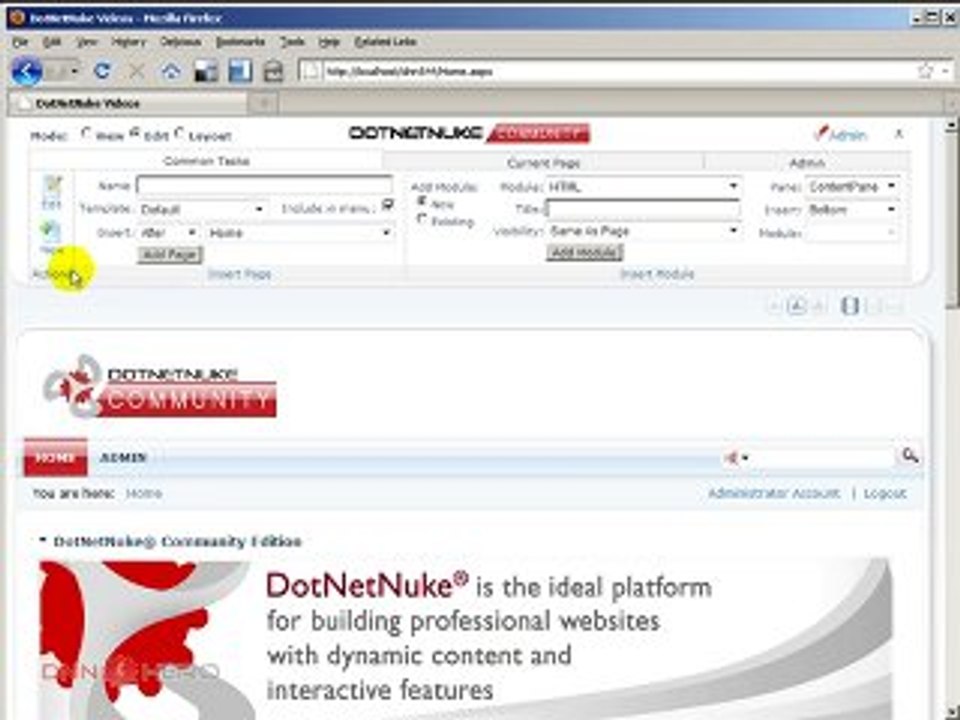This screenshot has height=720, width=960.
Task: Click the Stop loading X icon
Action: tap(137, 71)
